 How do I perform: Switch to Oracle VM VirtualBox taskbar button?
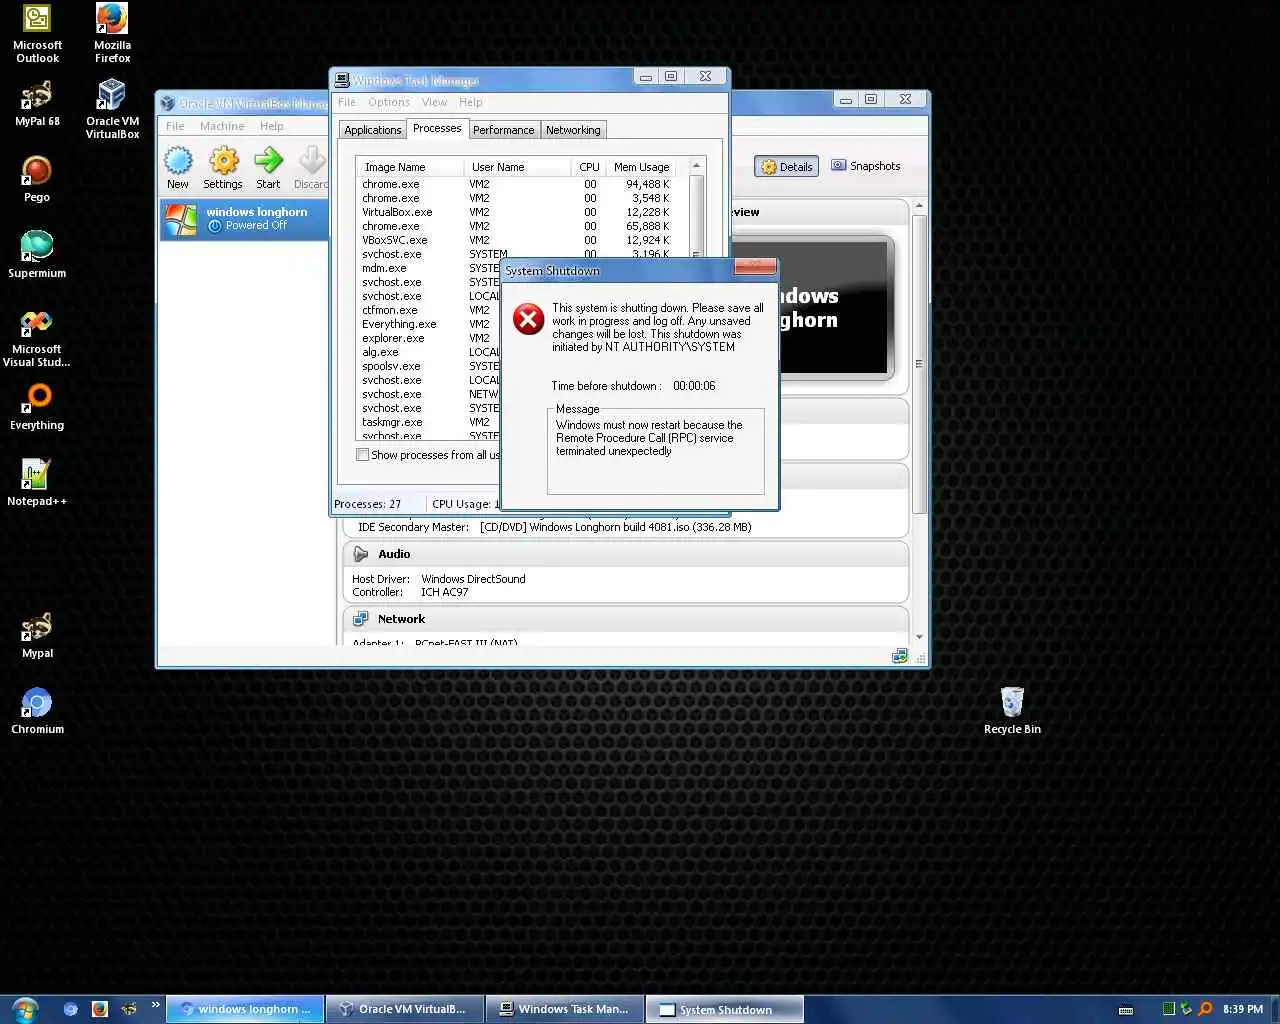pos(405,1009)
